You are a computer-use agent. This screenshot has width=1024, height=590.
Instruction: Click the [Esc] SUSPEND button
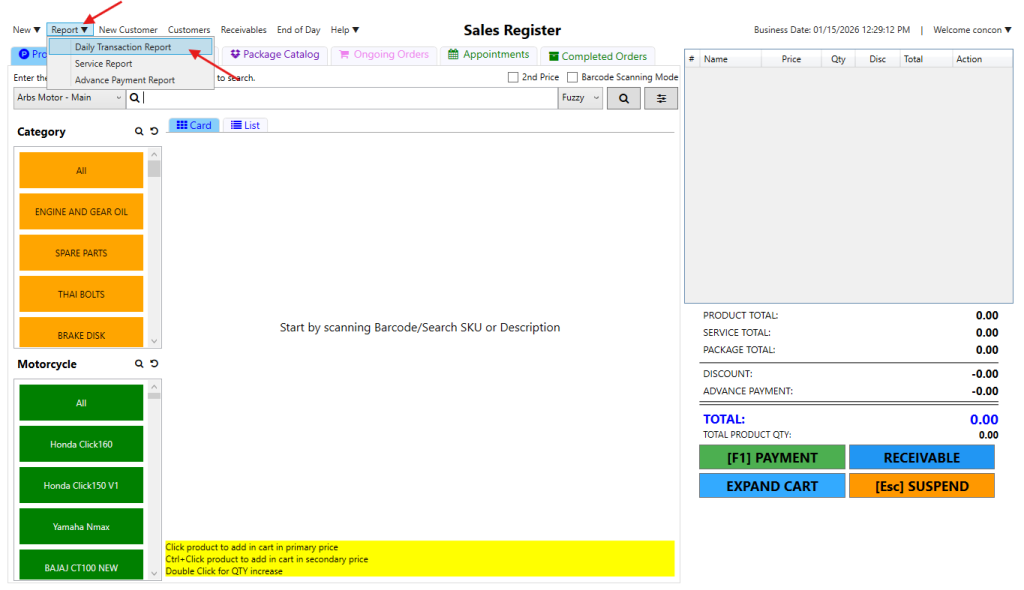coord(921,486)
